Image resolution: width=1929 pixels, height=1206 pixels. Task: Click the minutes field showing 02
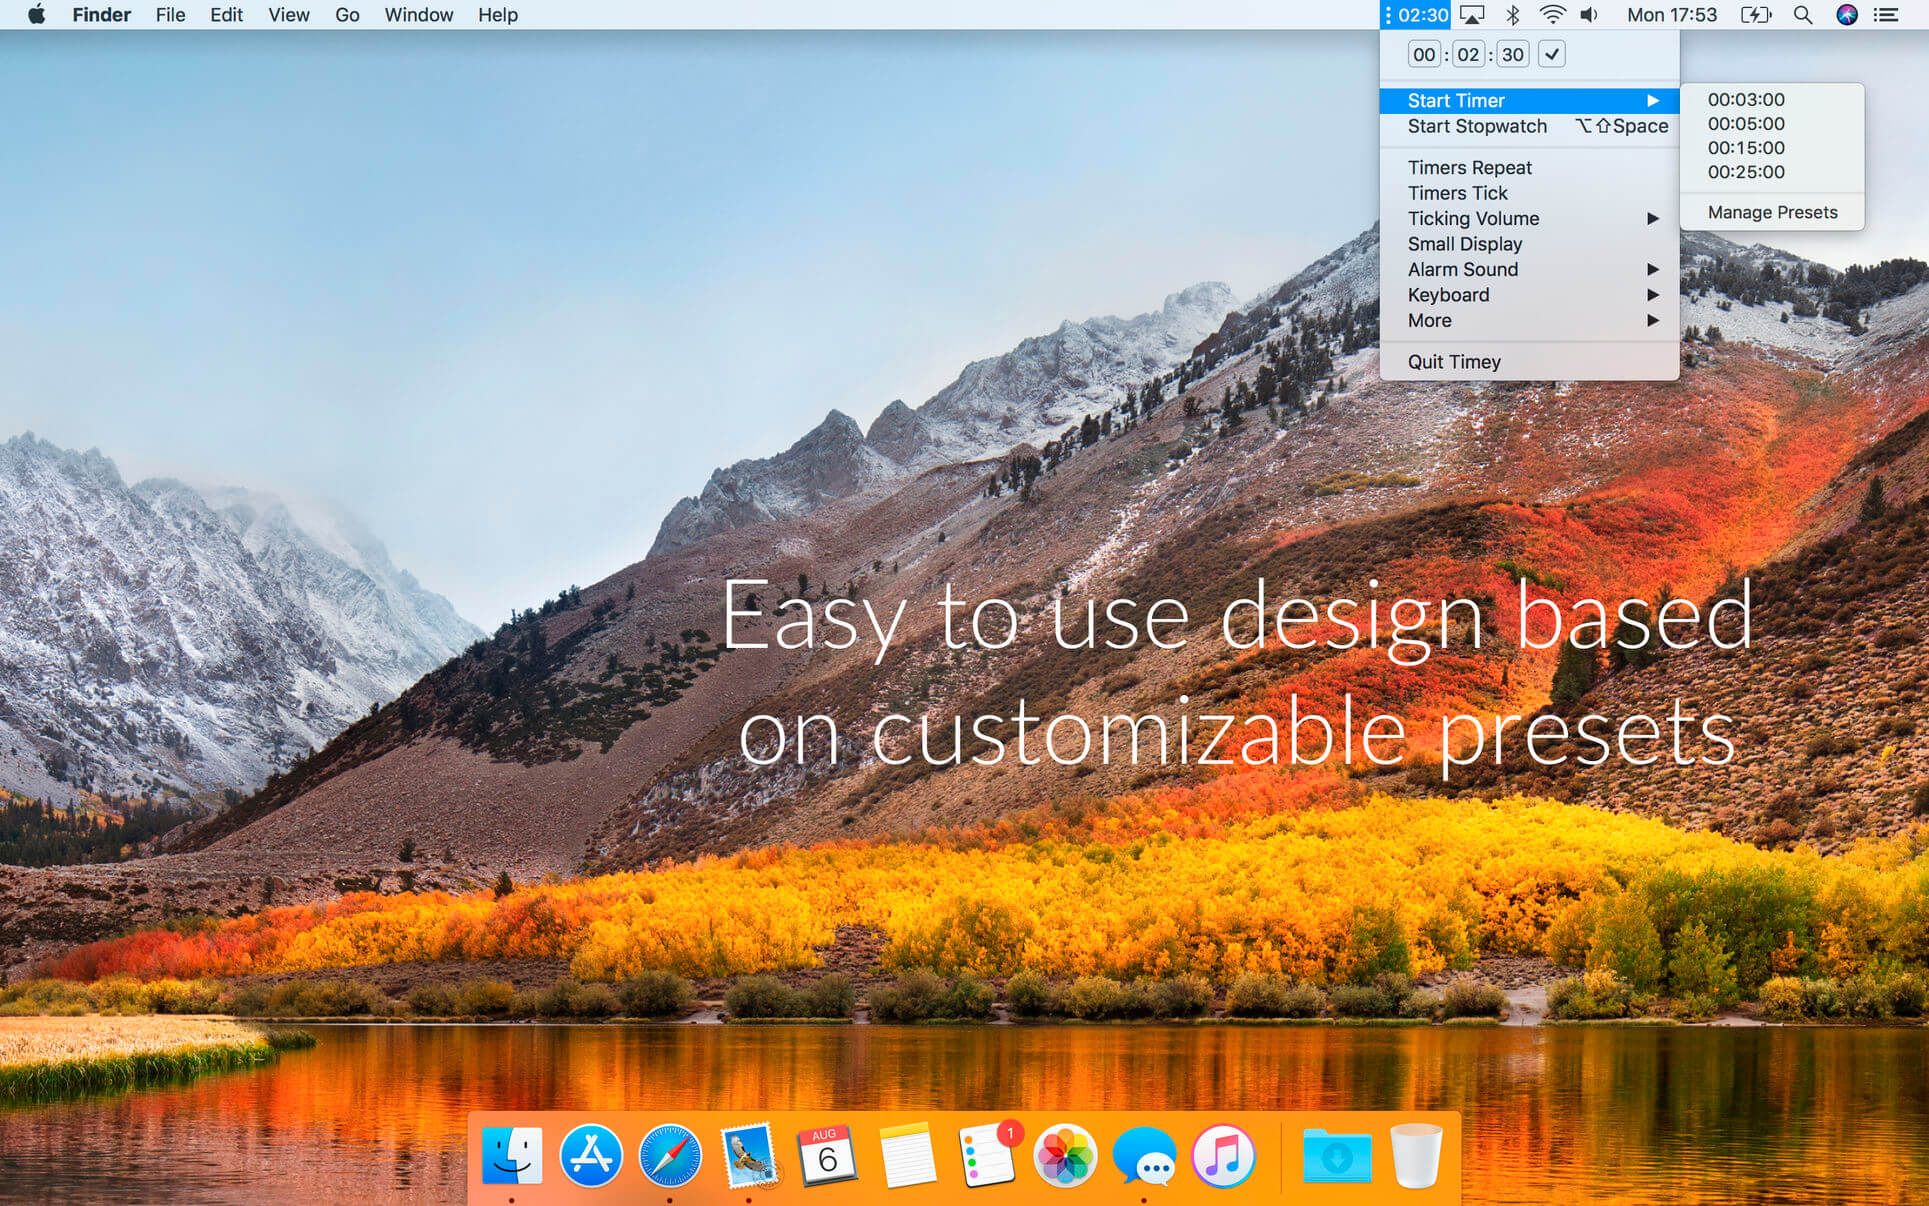click(x=1467, y=54)
